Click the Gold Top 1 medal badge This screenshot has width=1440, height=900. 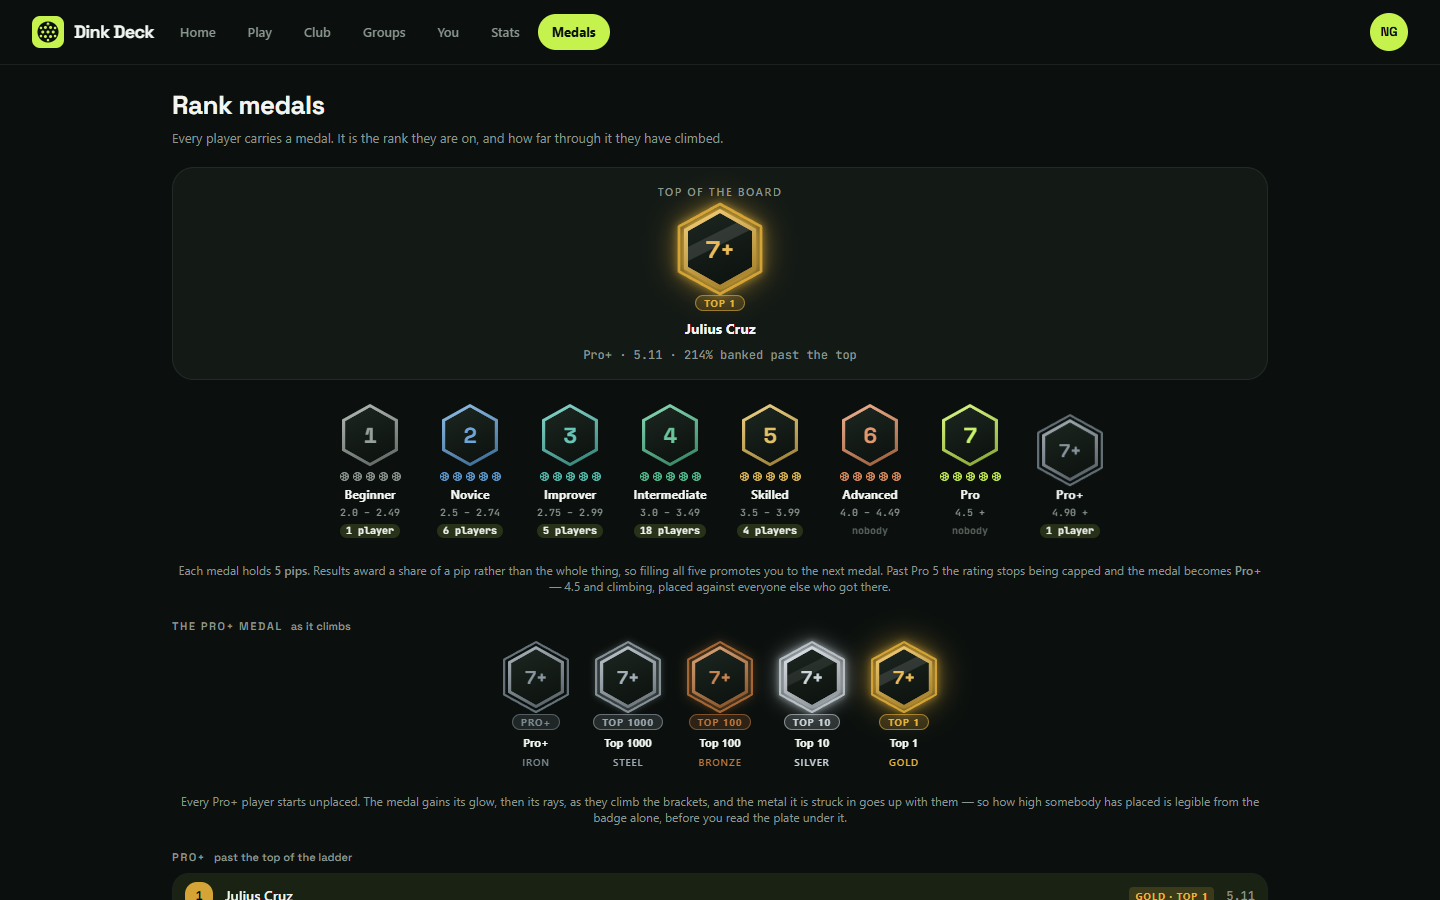pos(904,677)
